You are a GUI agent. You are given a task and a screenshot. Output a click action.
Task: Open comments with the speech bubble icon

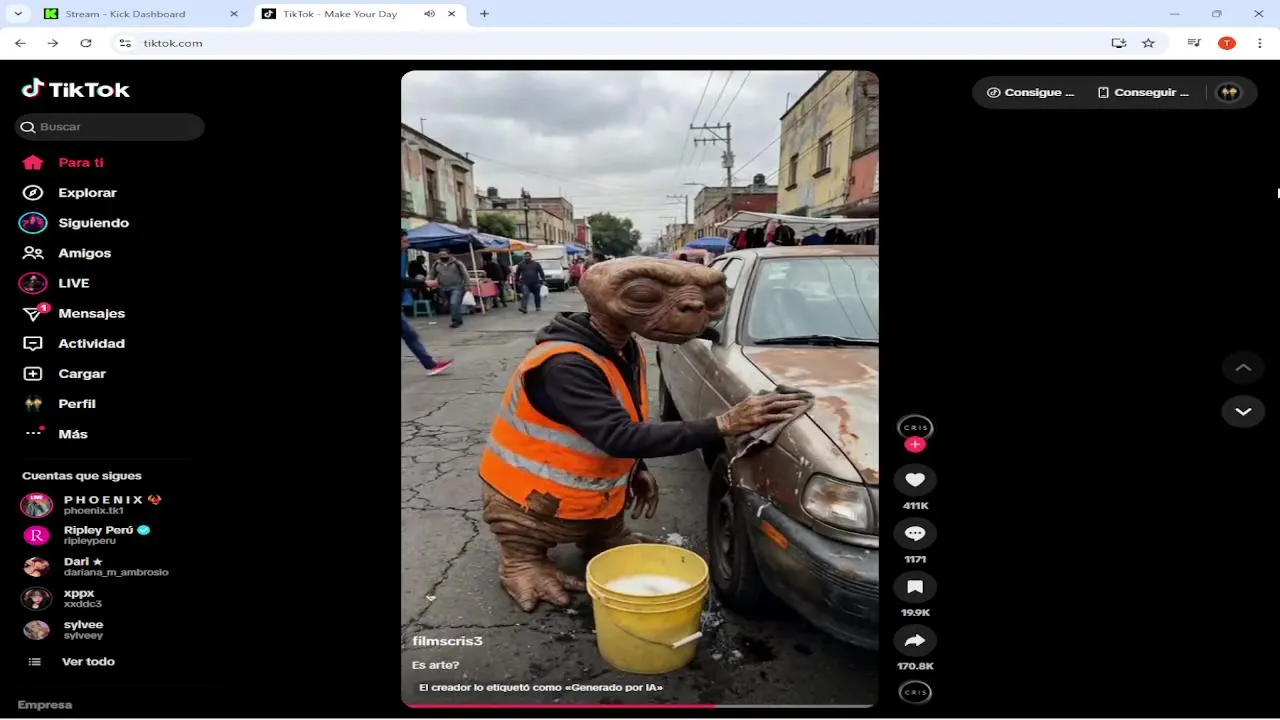click(x=915, y=533)
